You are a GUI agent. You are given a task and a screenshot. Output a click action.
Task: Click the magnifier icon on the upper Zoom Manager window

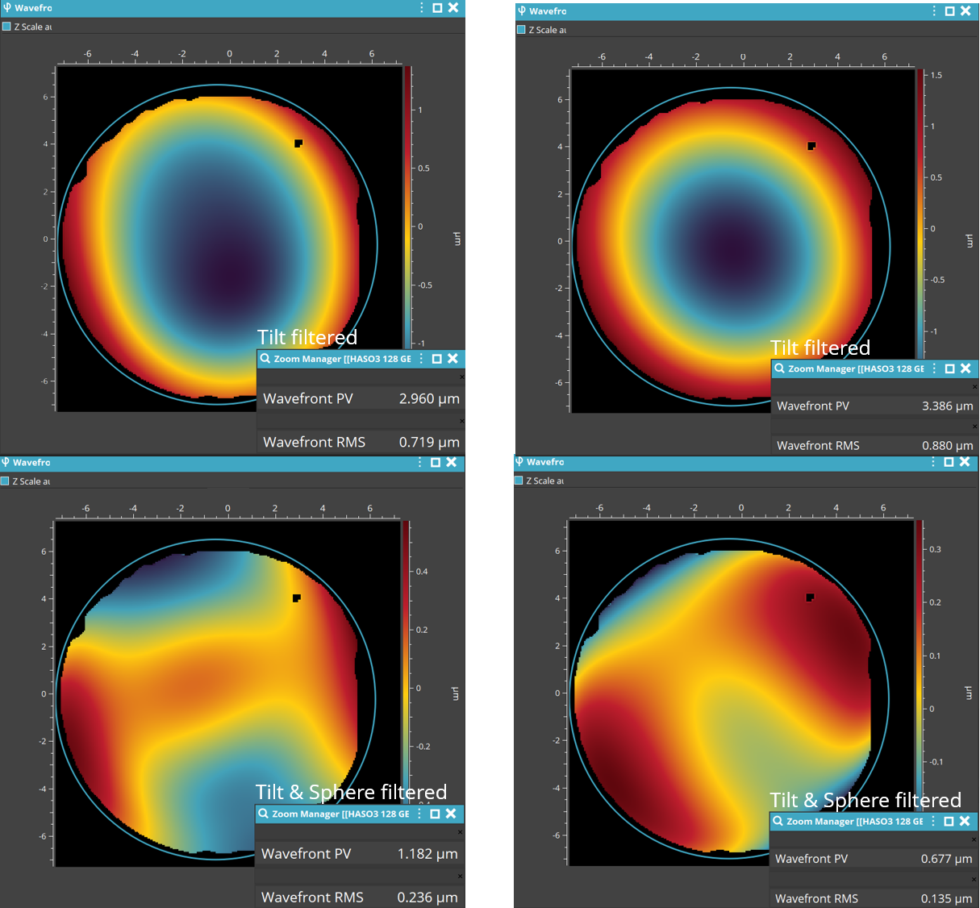coord(265,358)
